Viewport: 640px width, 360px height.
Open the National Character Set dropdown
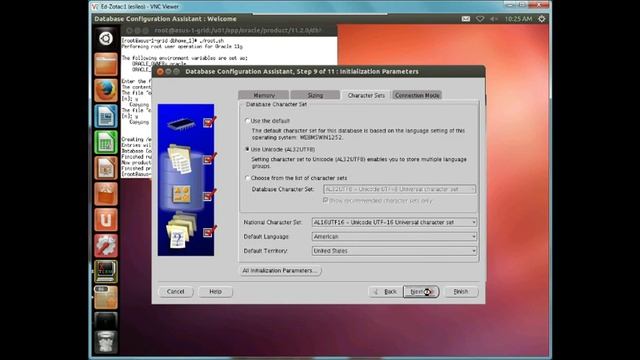[394, 222]
